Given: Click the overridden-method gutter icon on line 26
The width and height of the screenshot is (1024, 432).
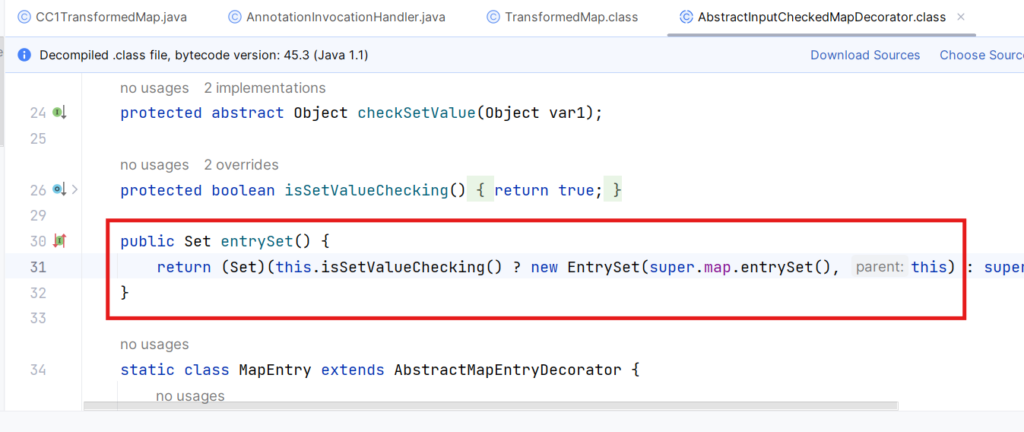Looking at the screenshot, I should (x=59, y=189).
